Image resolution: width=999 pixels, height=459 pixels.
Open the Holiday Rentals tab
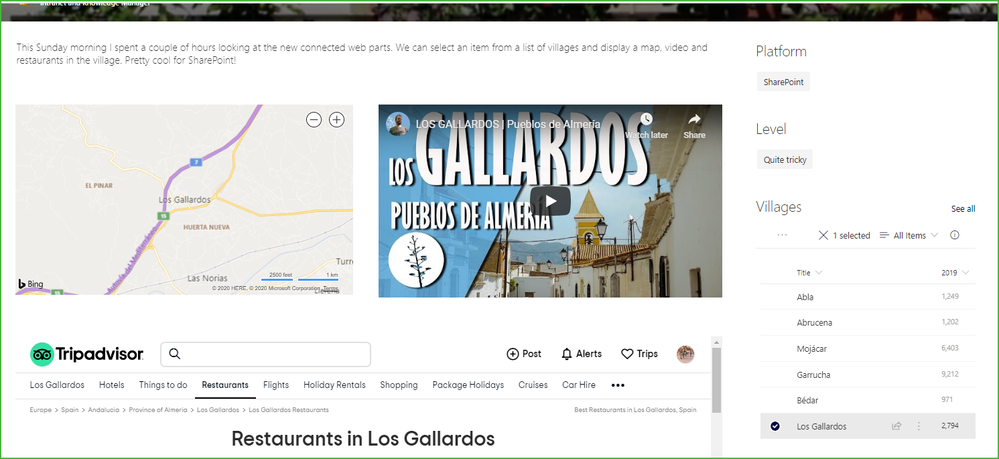[x=334, y=385]
